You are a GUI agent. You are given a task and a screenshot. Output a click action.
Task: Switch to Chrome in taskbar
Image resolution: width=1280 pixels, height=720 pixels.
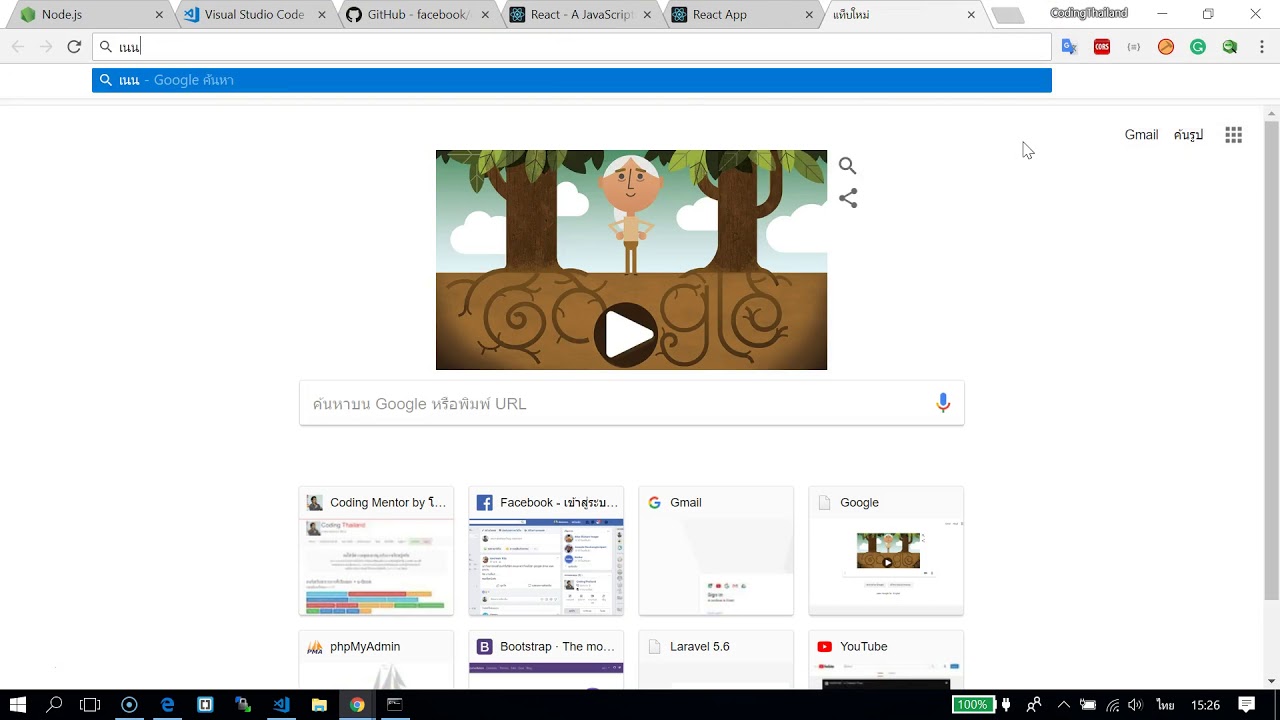pos(357,705)
